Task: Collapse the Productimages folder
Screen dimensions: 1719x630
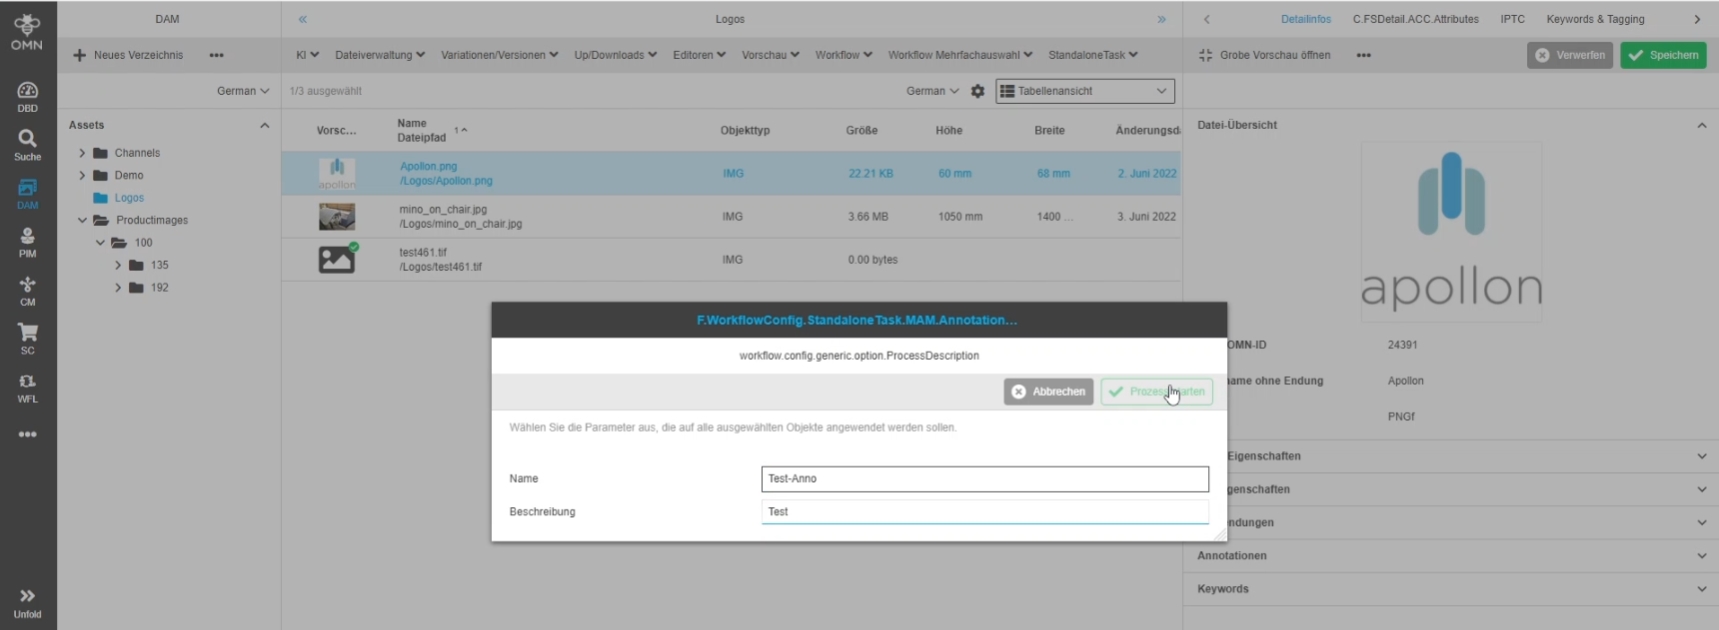Action: pyautogui.click(x=82, y=220)
